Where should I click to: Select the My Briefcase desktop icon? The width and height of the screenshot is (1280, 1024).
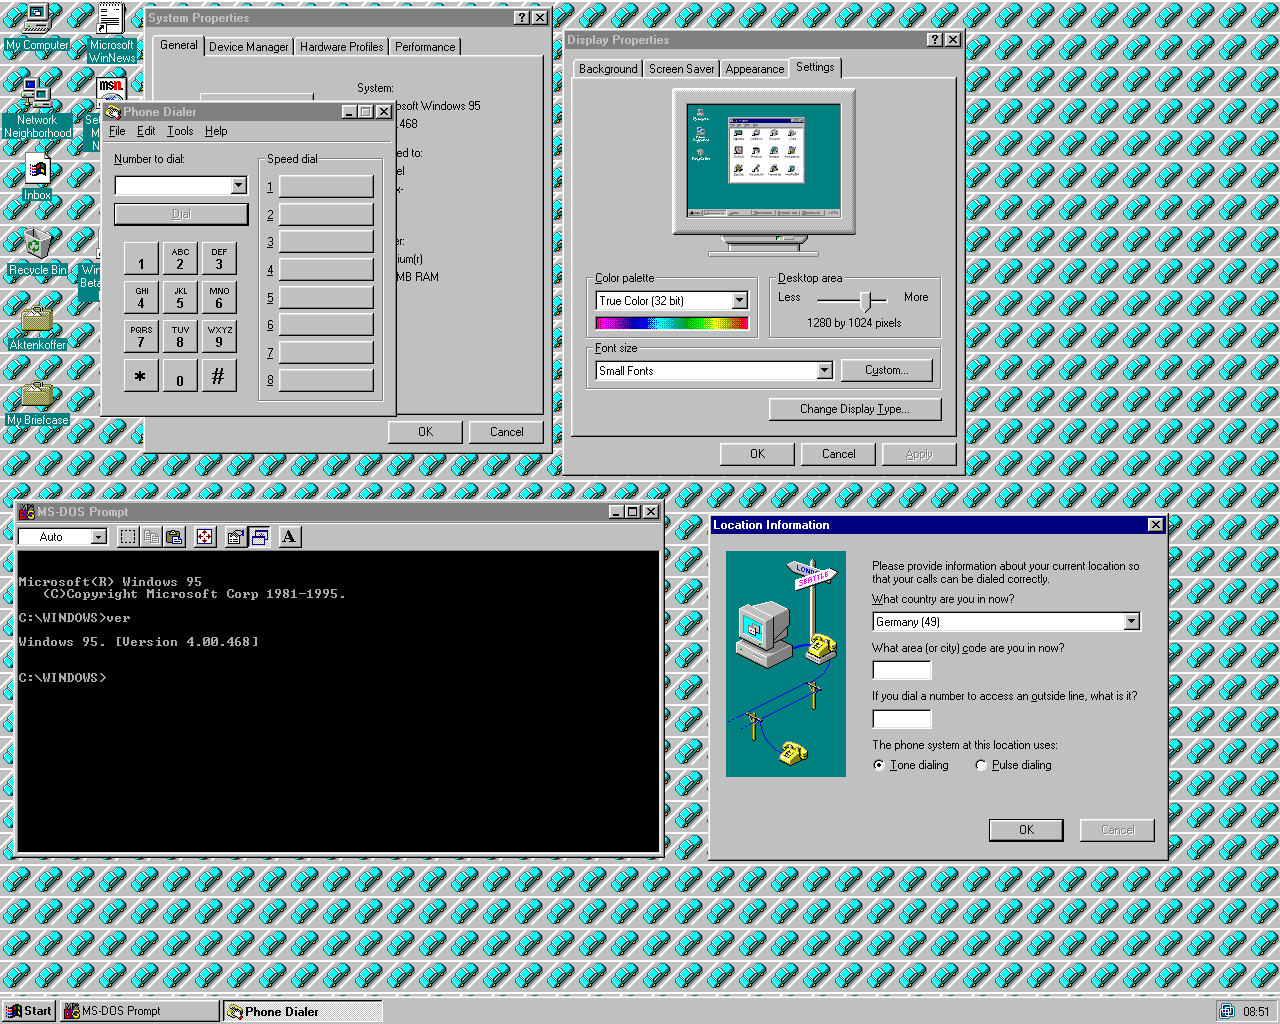pyautogui.click(x=37, y=404)
